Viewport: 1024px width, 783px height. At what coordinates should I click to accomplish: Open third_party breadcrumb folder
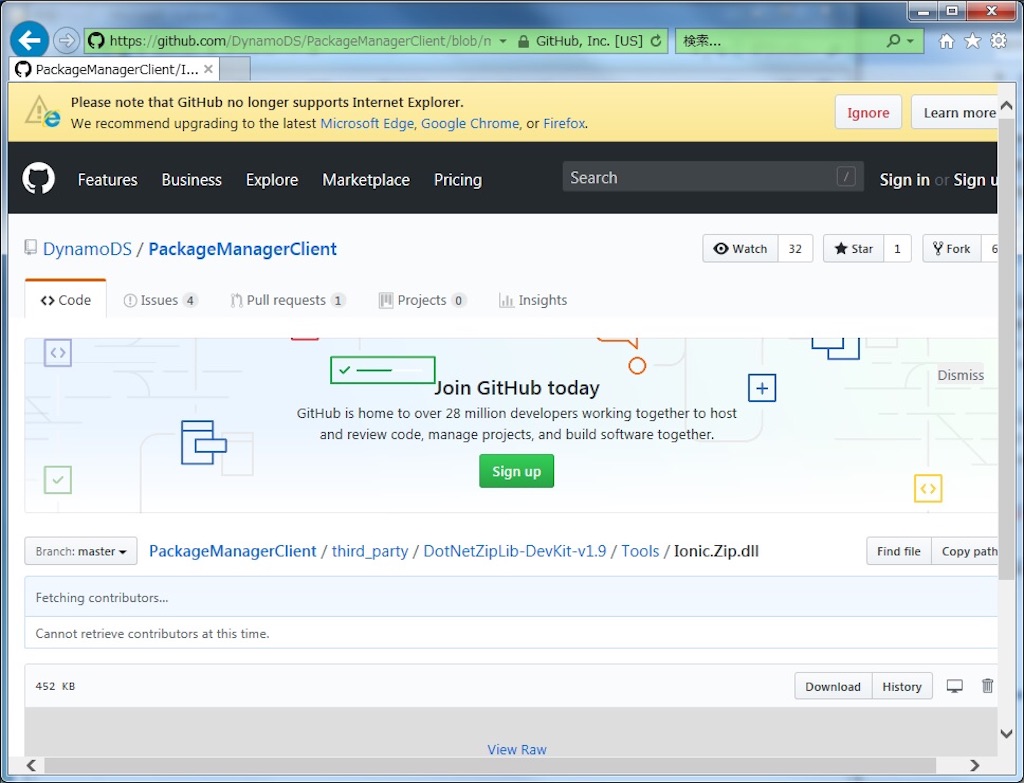tap(370, 551)
